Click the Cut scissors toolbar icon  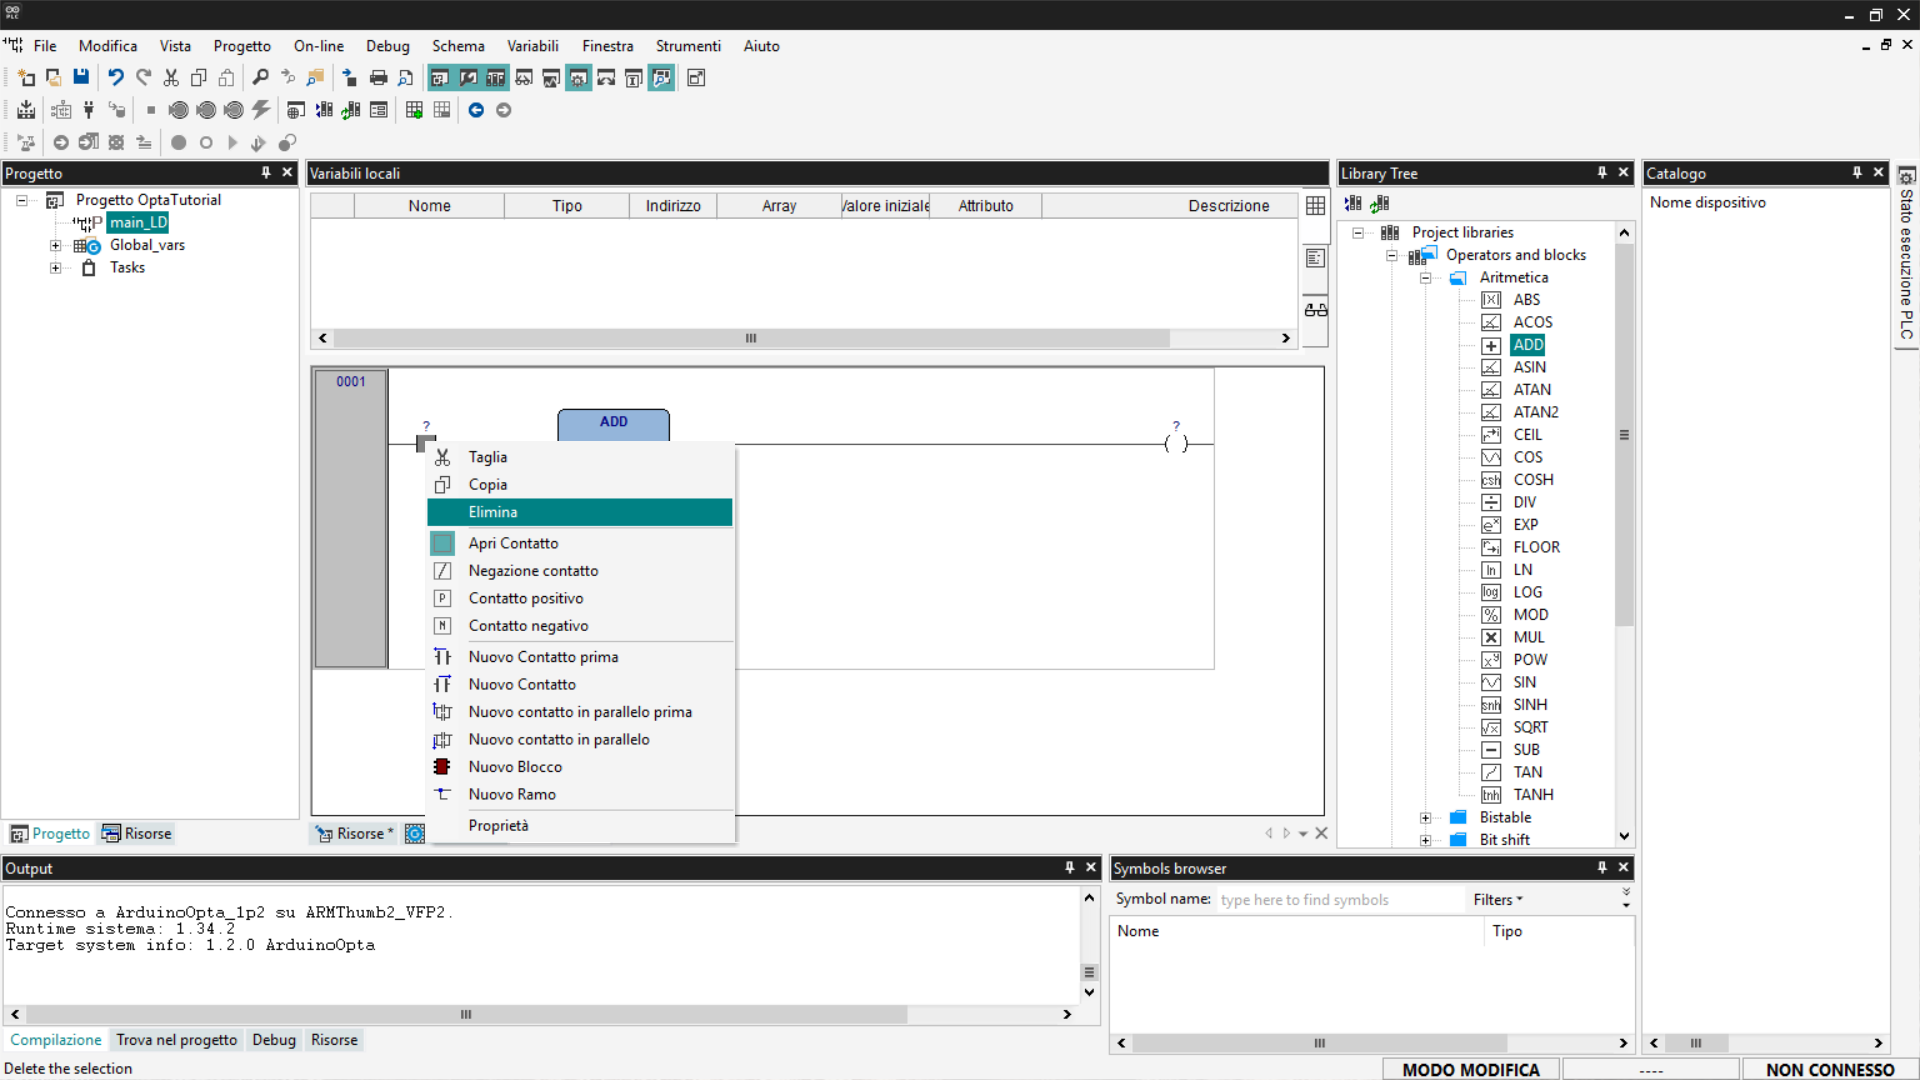click(171, 77)
